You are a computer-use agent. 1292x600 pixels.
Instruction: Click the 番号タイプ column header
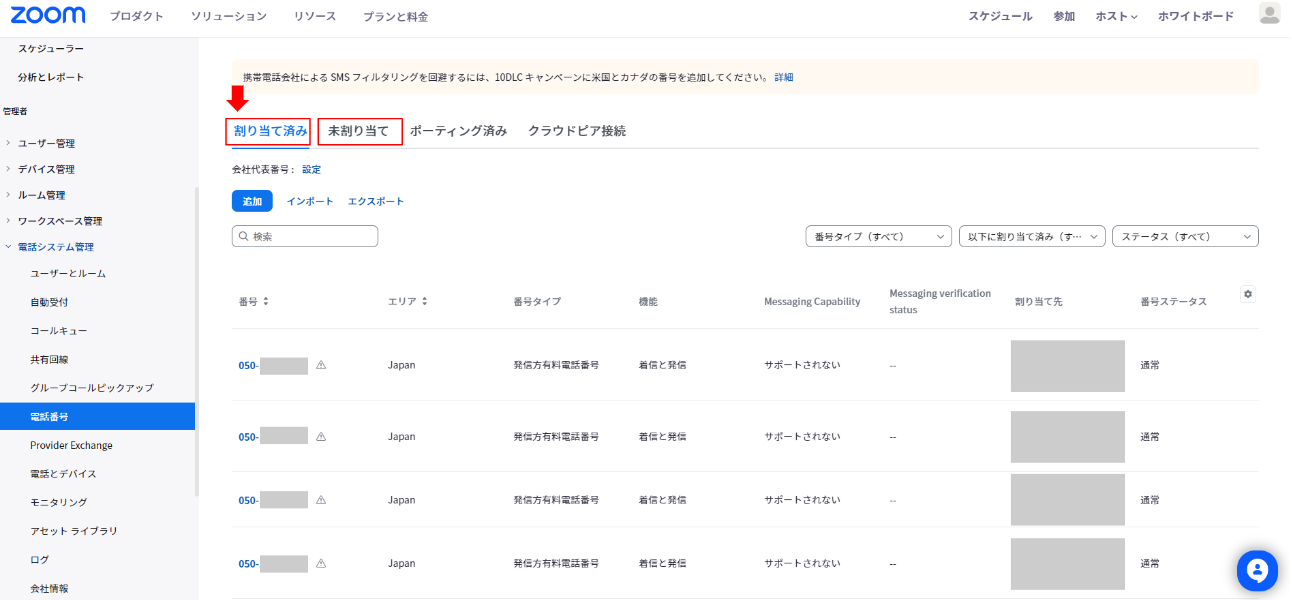(537, 301)
